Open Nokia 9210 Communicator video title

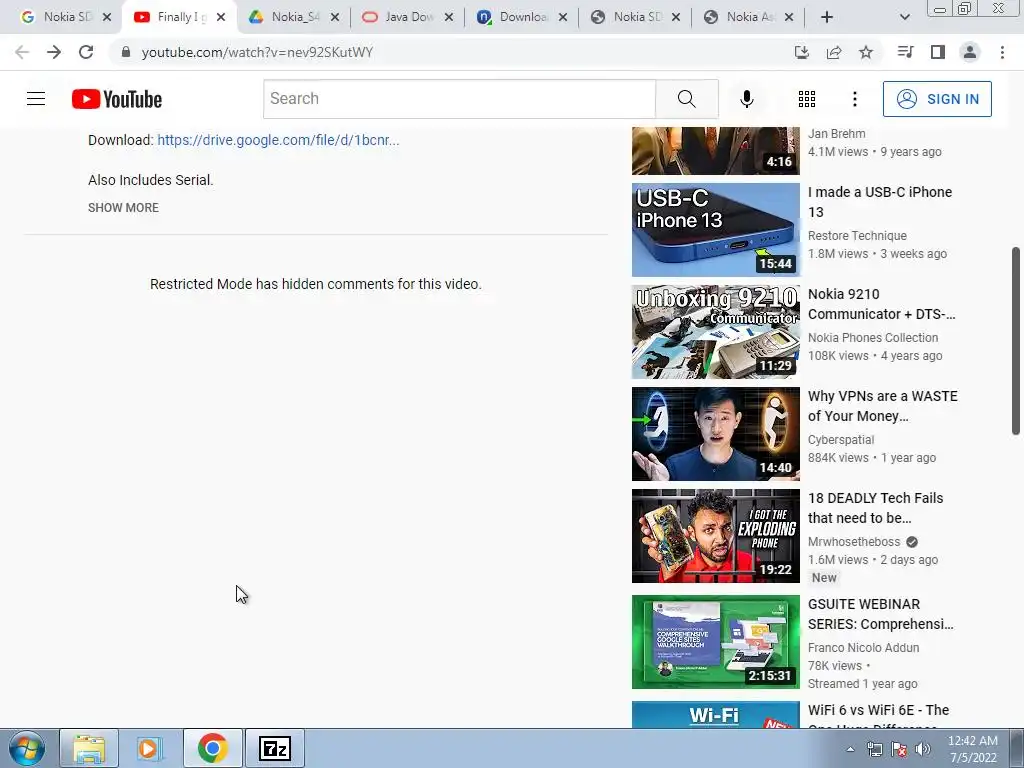pyautogui.click(x=882, y=304)
